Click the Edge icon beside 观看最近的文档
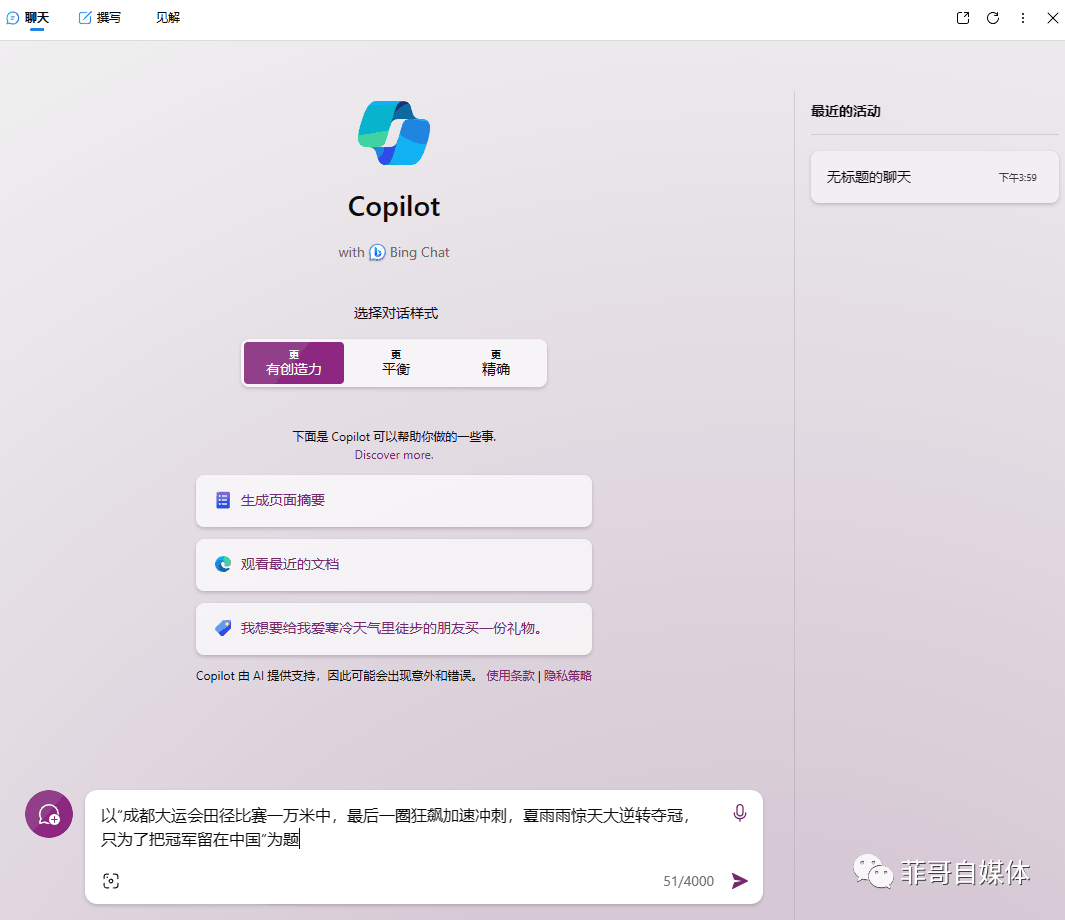Image resolution: width=1065 pixels, height=920 pixels. [x=223, y=564]
